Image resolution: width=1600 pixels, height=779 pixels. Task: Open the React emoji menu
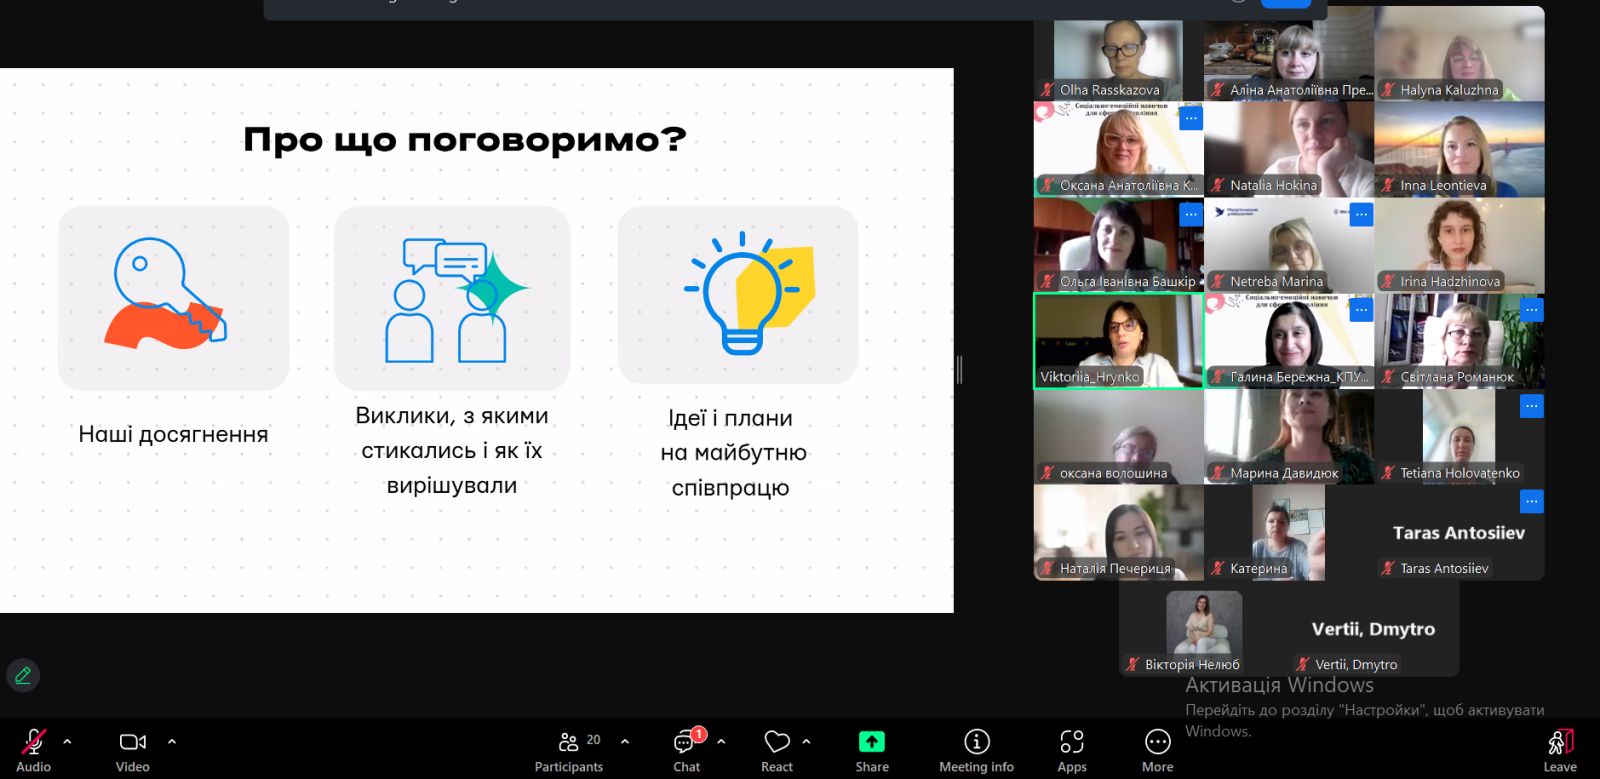777,751
